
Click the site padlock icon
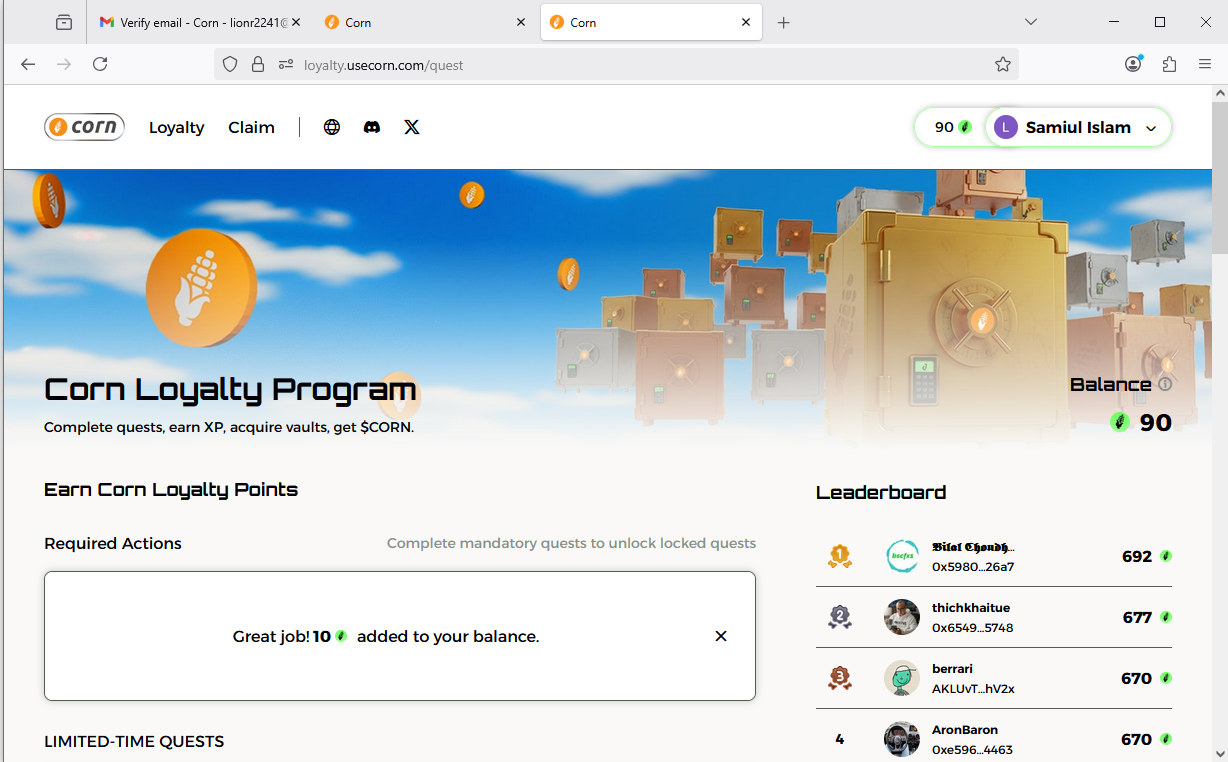pos(258,64)
